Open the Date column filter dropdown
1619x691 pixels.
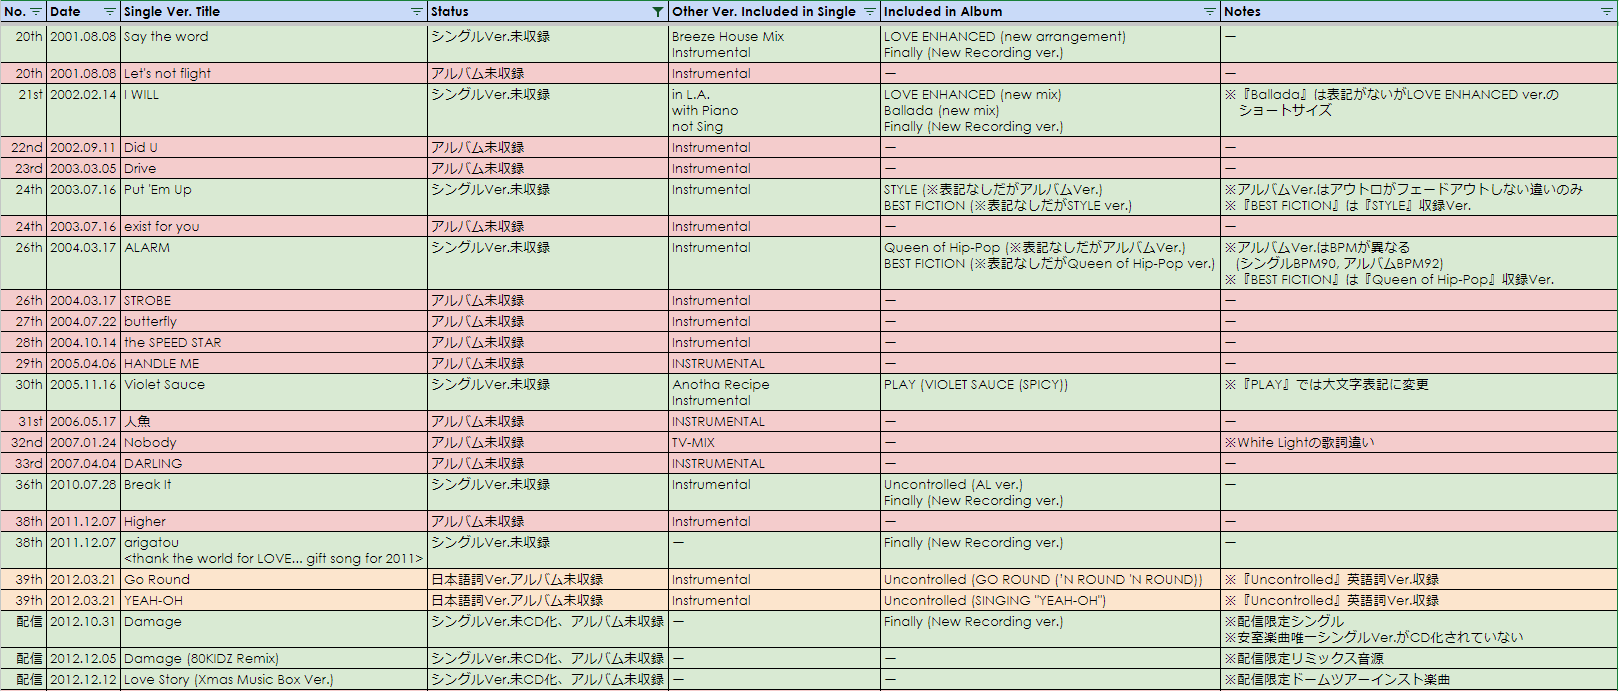[x=110, y=12]
